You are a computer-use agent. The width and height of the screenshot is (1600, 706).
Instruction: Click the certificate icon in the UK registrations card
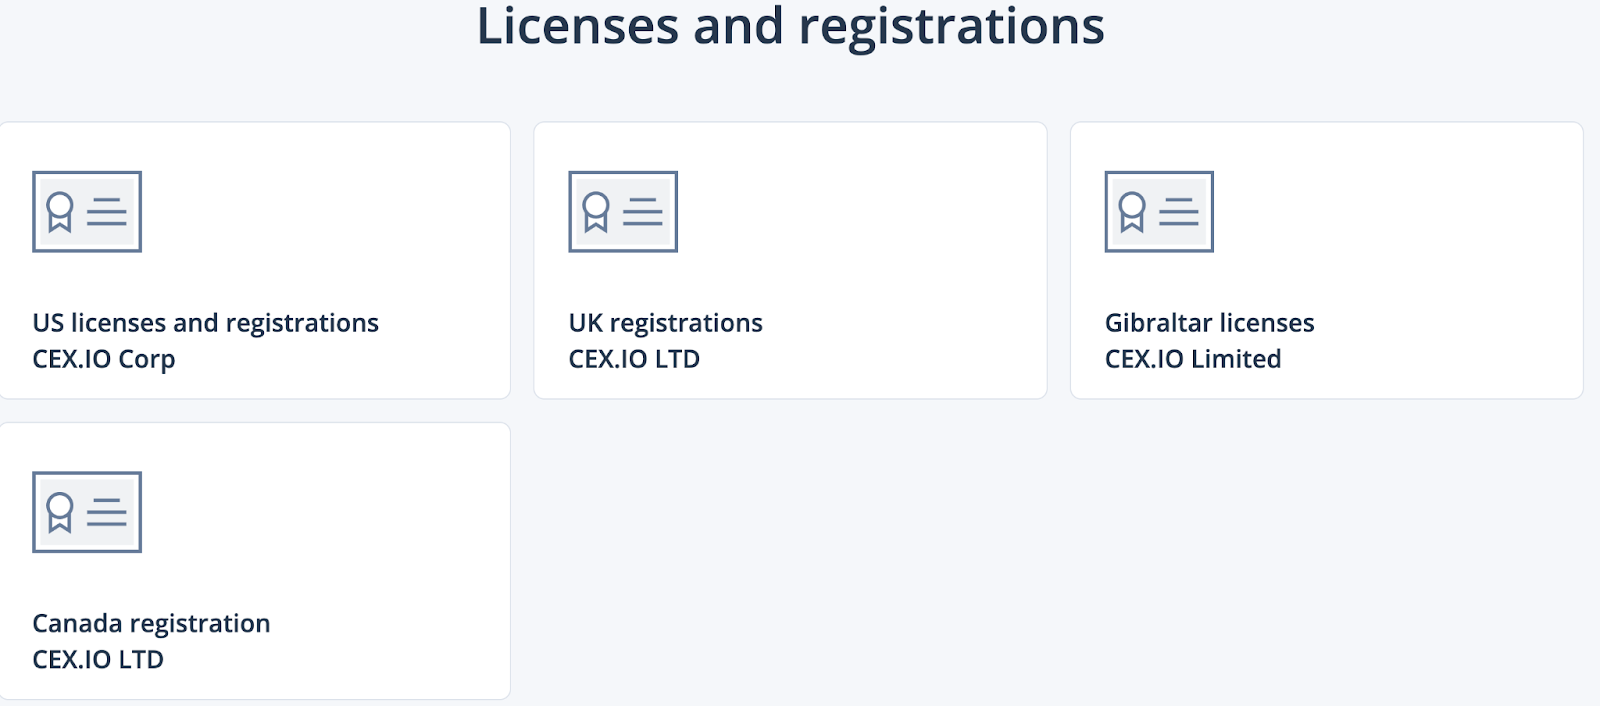click(623, 211)
